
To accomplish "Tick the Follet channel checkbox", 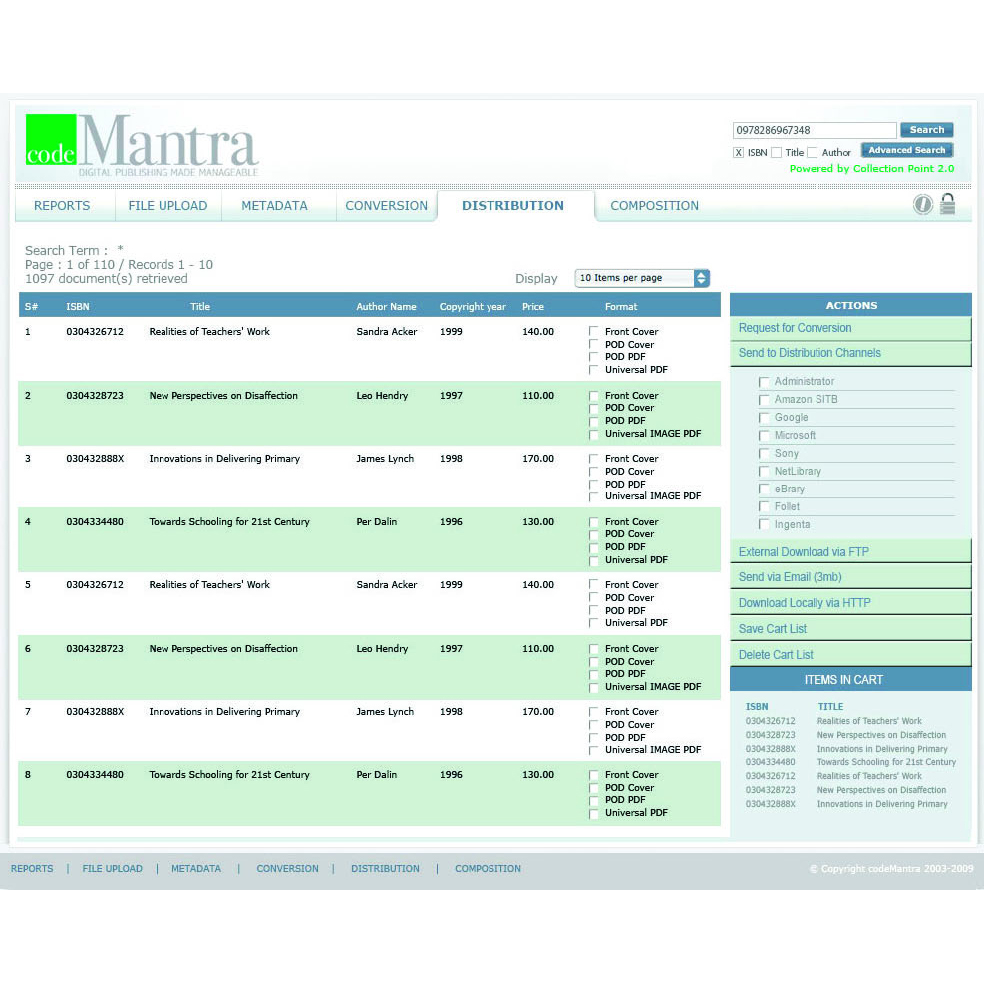I will click(764, 506).
